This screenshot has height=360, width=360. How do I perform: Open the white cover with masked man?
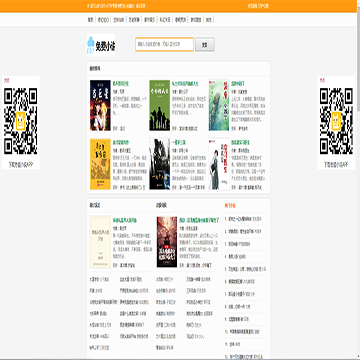pyautogui.click(x=219, y=164)
